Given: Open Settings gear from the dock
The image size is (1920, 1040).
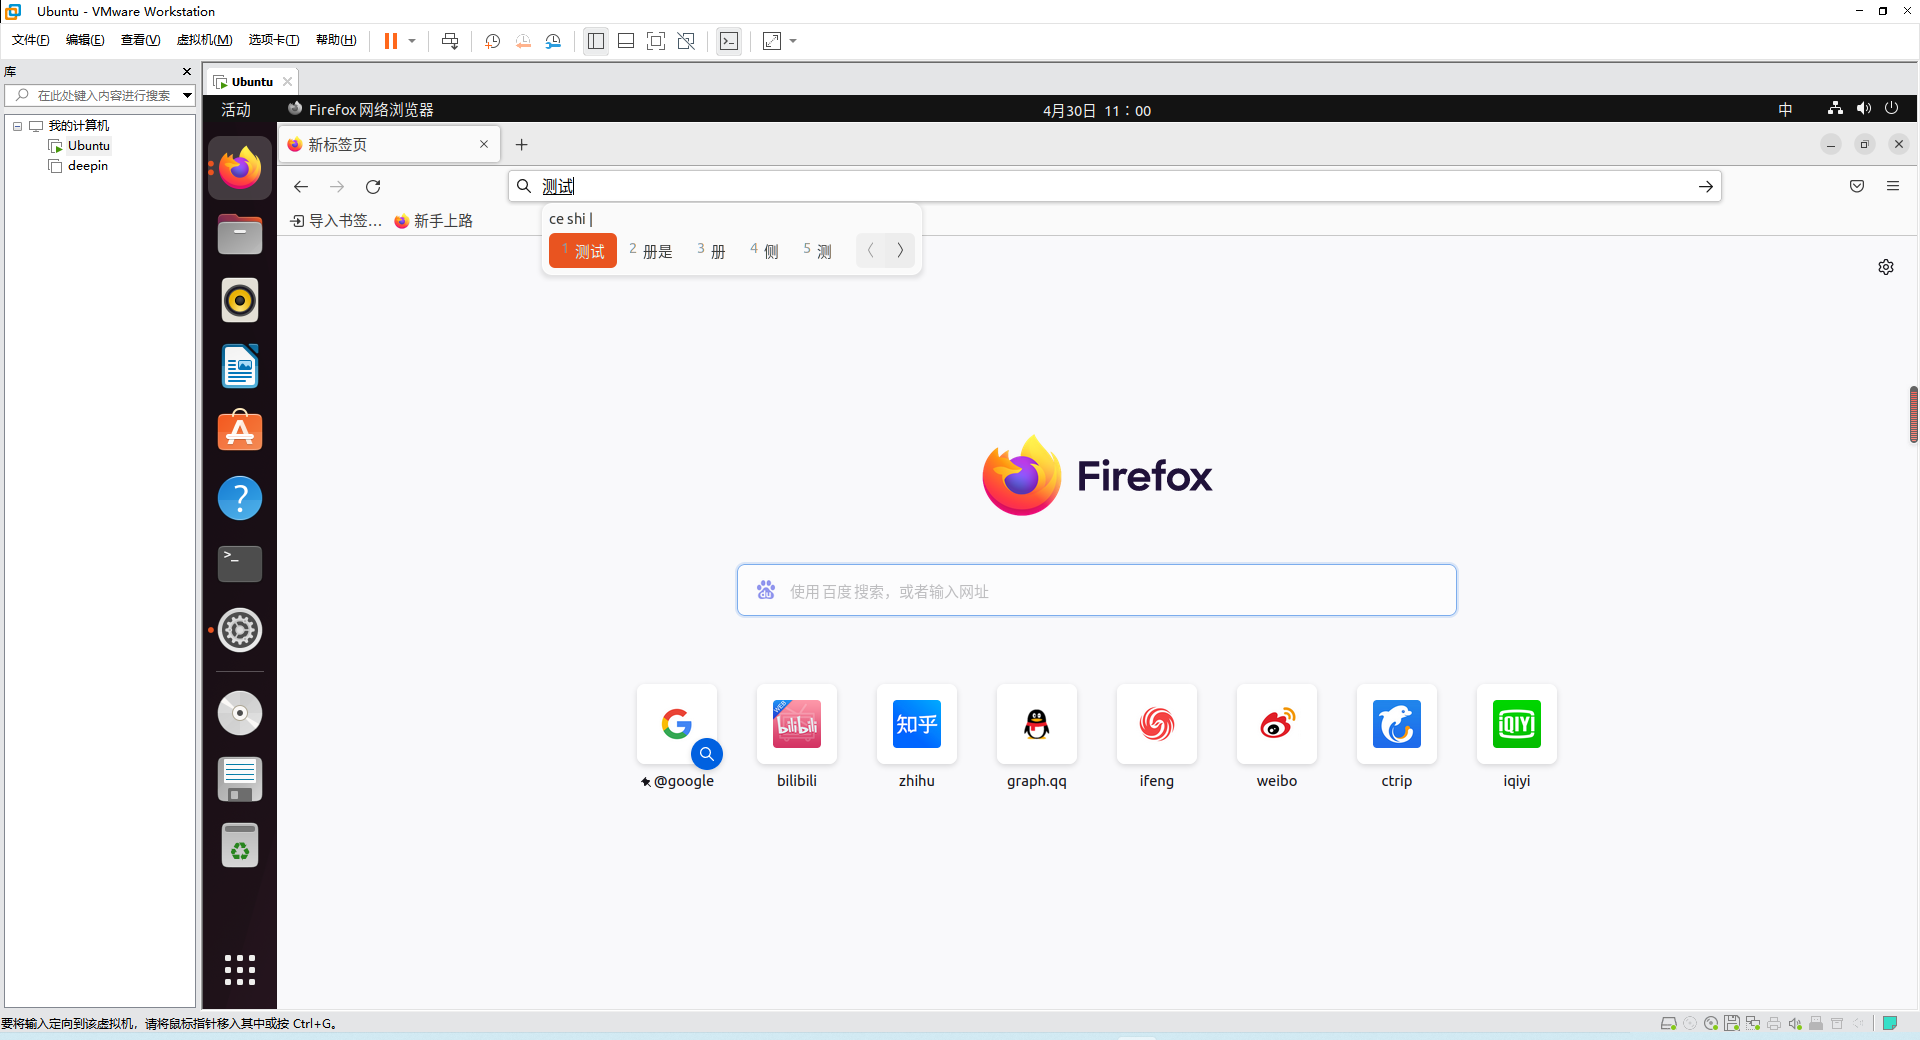Looking at the screenshot, I should (240, 630).
